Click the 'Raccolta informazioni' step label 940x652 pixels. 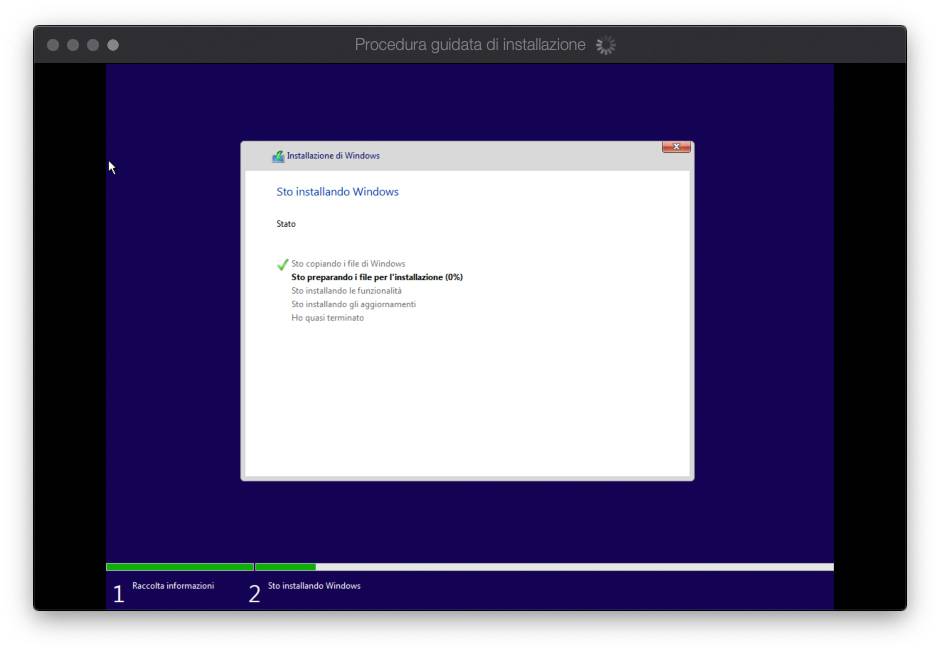pyautogui.click(x=173, y=585)
